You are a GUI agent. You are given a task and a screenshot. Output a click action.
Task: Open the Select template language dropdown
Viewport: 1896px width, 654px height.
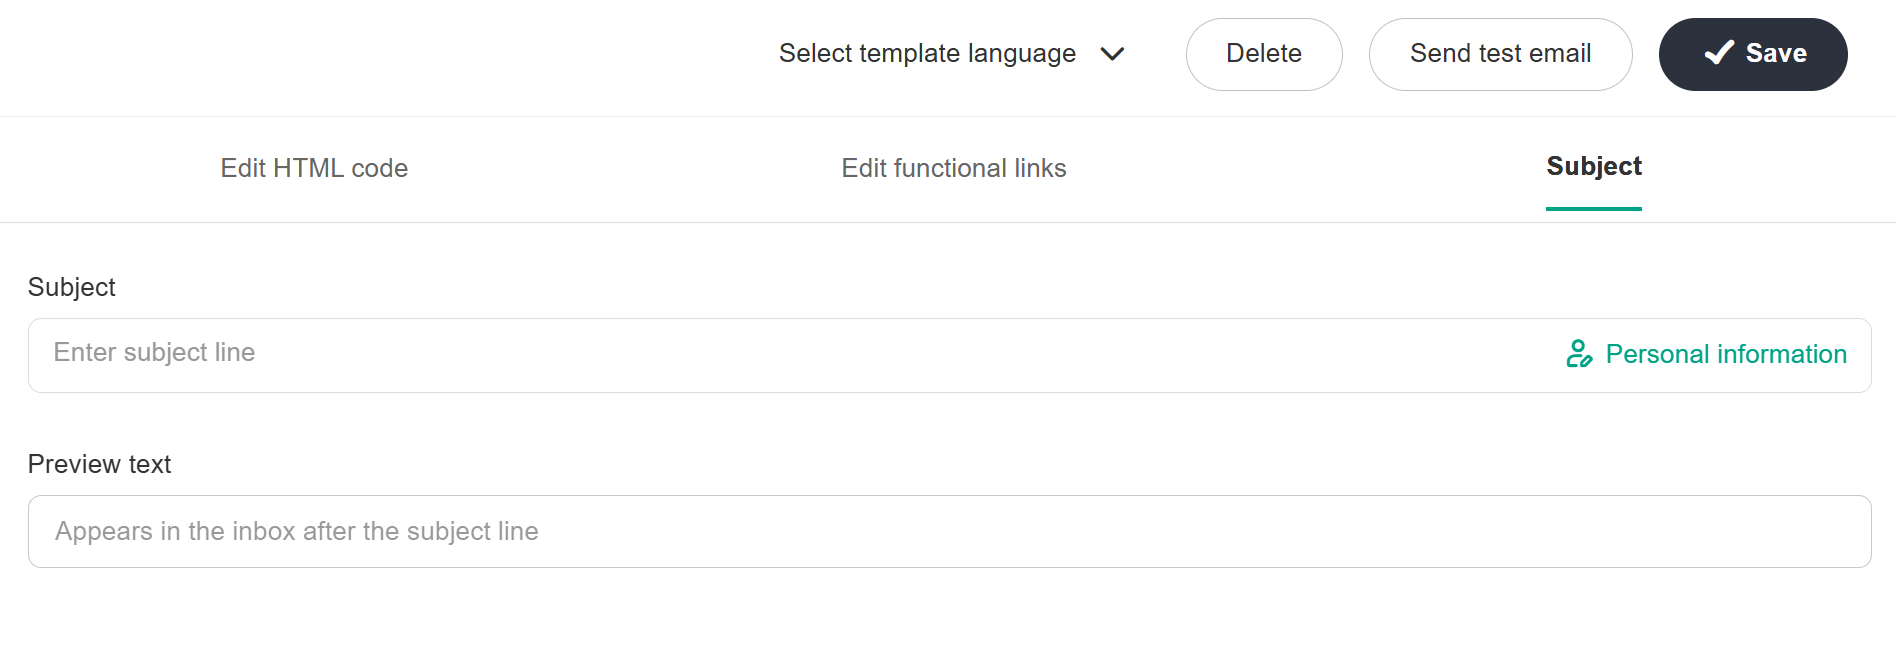[x=951, y=54]
